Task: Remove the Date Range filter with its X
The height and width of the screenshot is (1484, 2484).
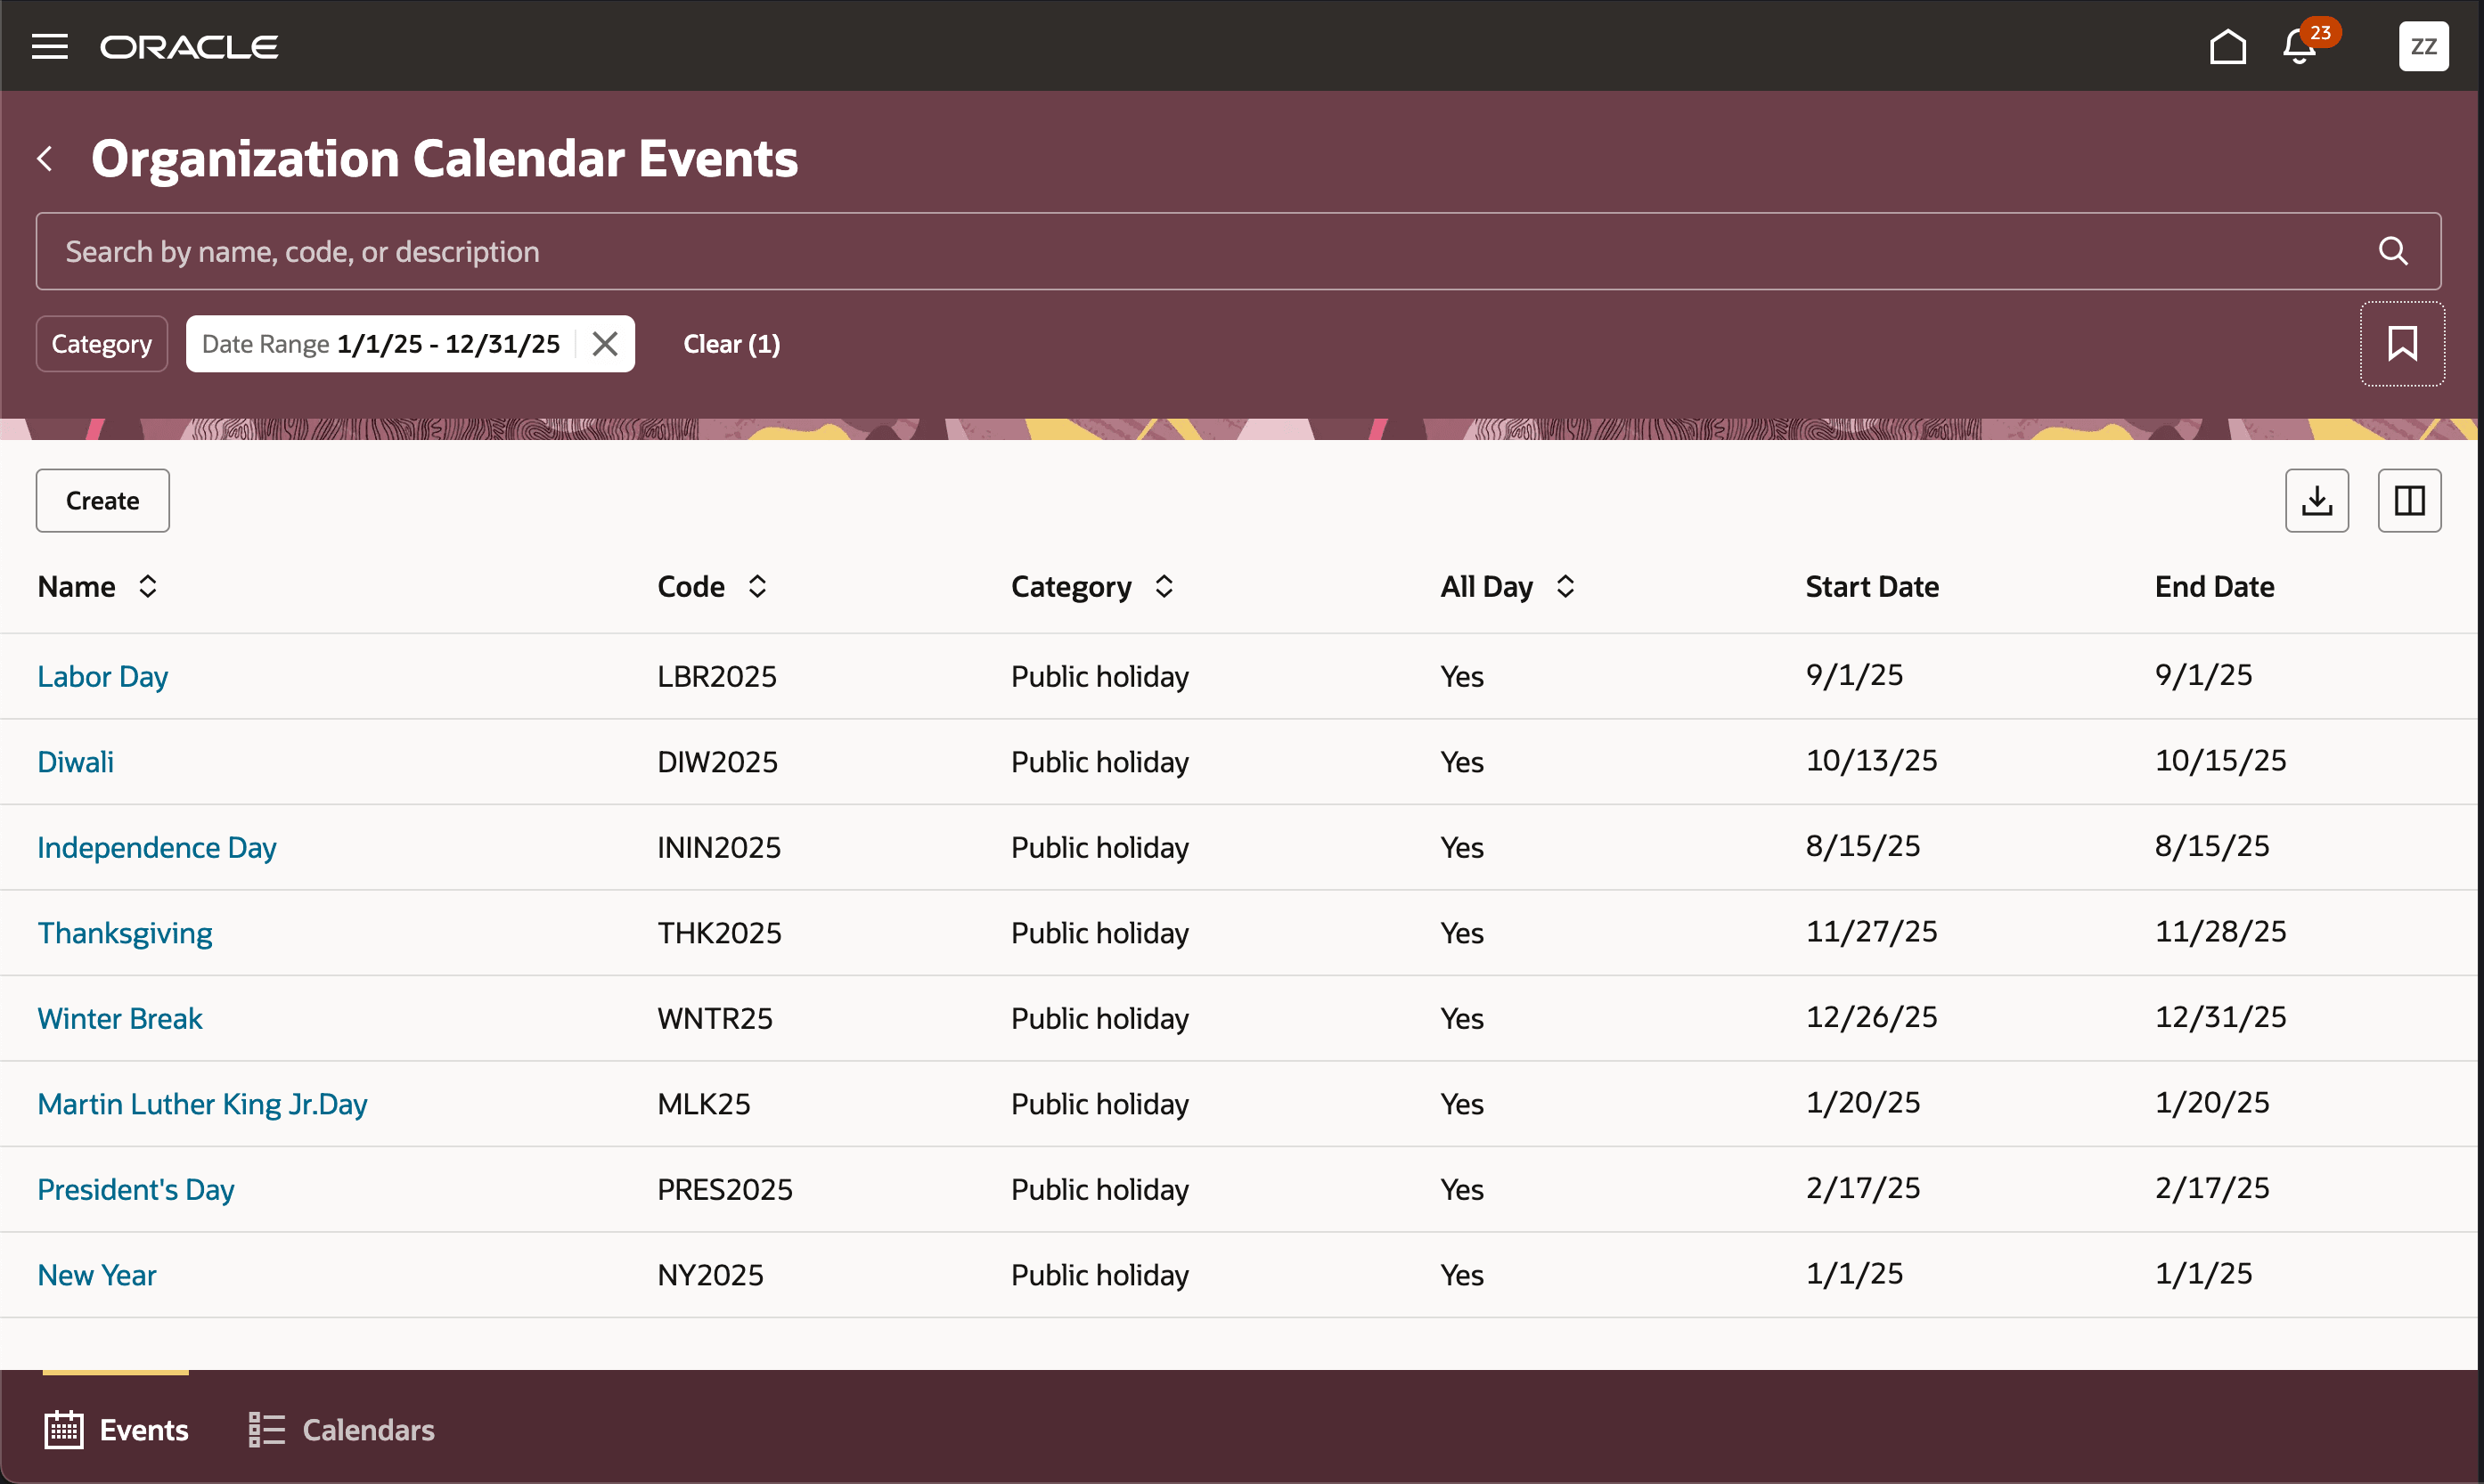Action: click(x=605, y=343)
